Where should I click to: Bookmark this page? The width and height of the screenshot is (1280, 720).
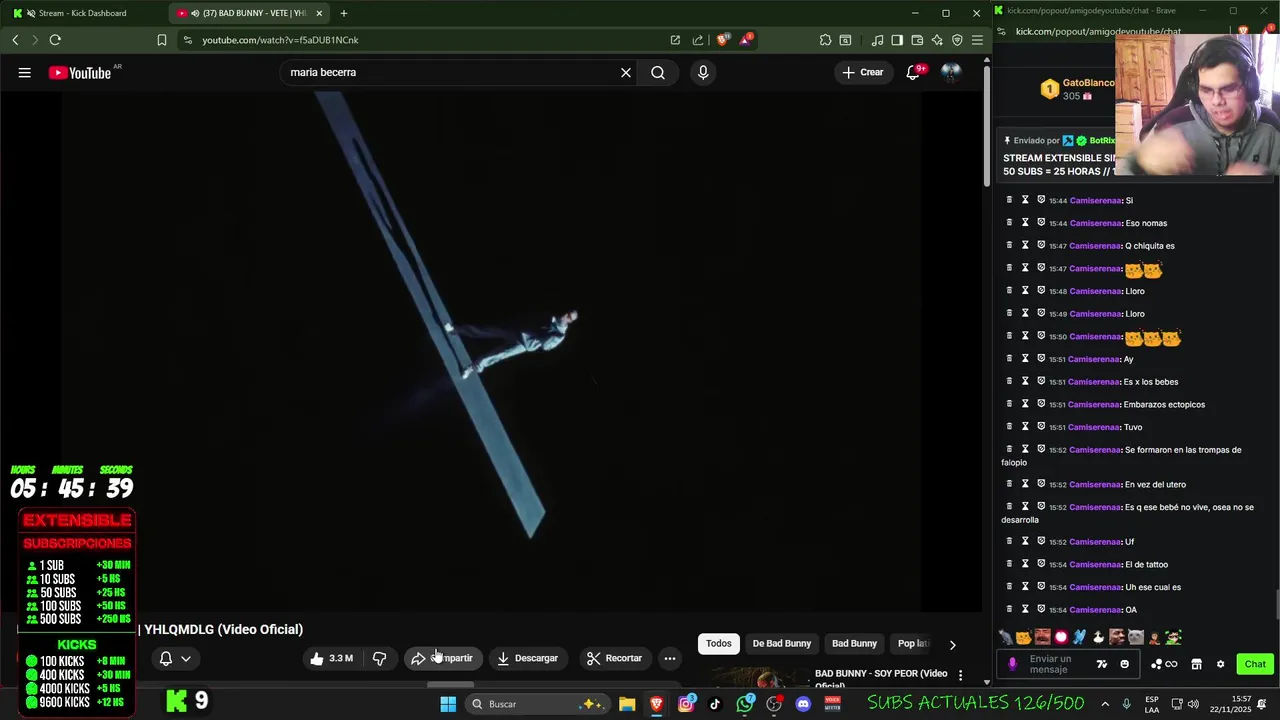[162, 40]
